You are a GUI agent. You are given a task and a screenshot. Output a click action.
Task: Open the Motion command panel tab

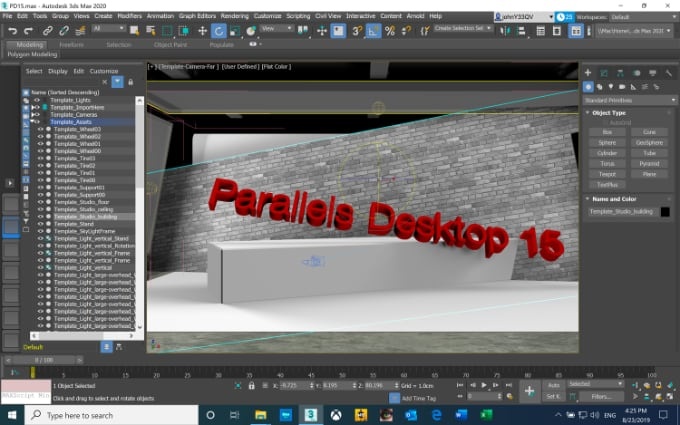click(x=636, y=72)
